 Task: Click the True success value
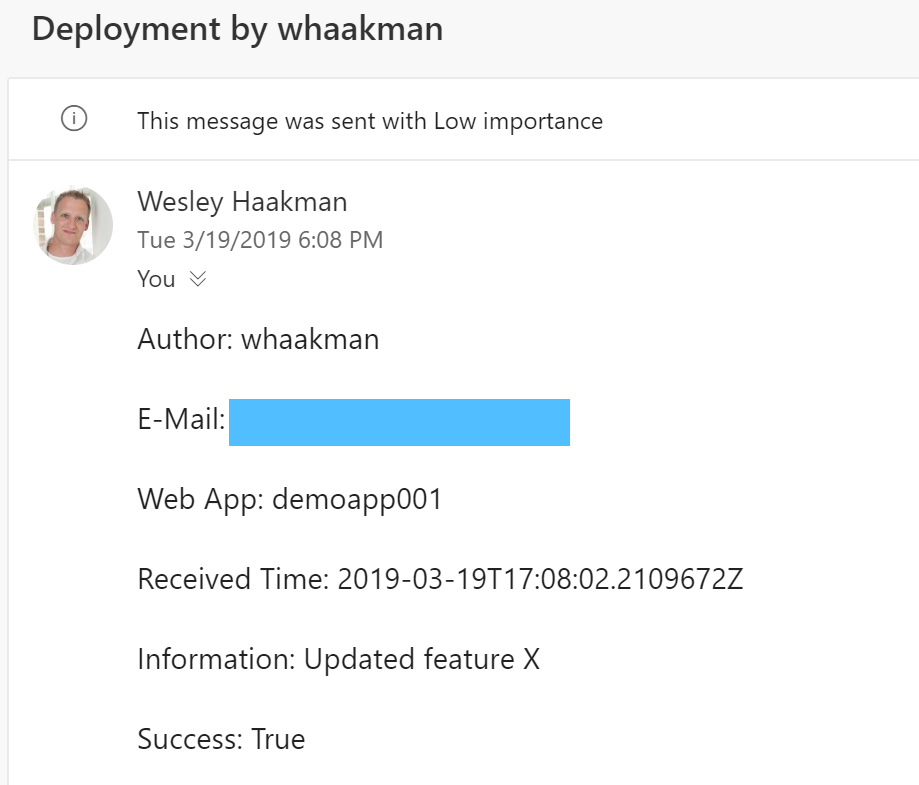(278, 739)
